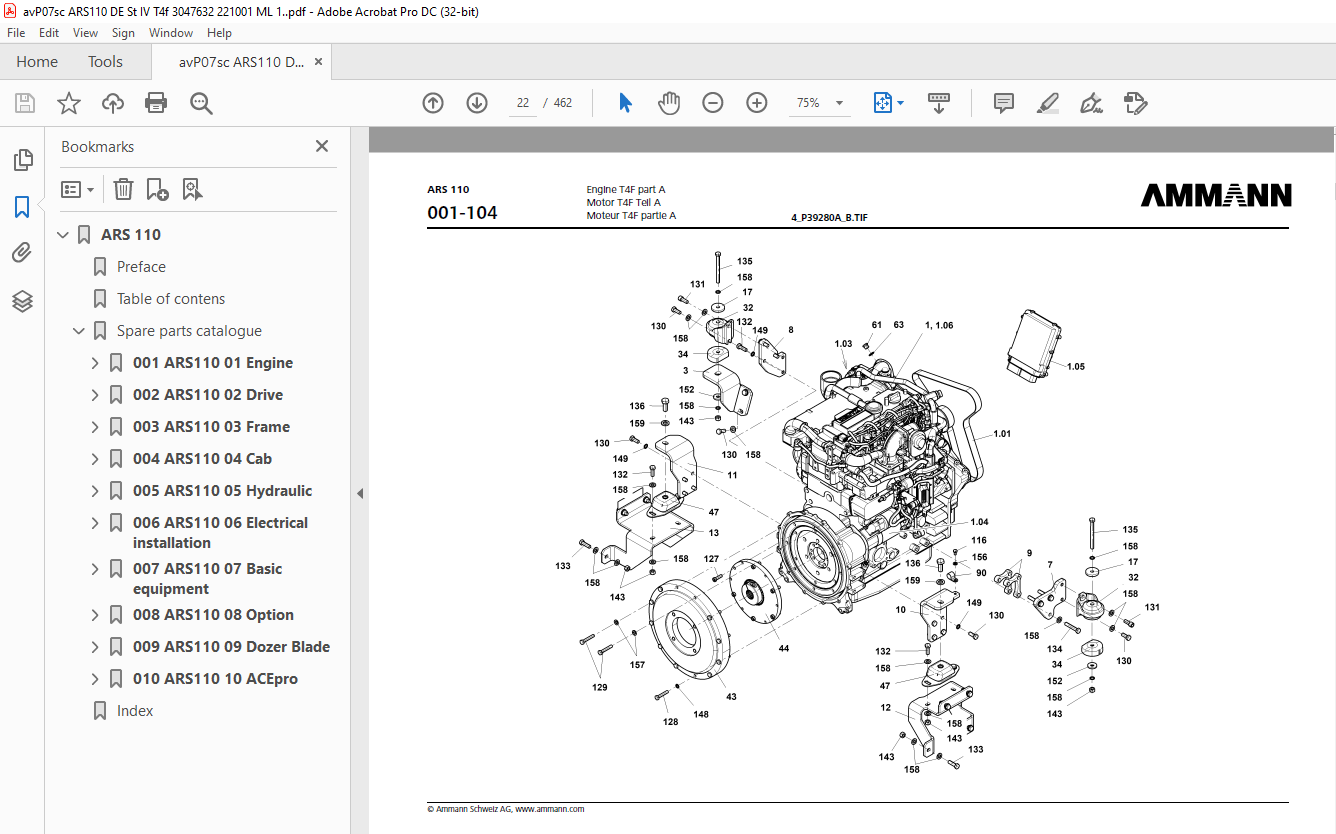The height and width of the screenshot is (834, 1336).
Task: Expand 004 ARS110 04 Cab bookmark
Action: click(x=96, y=459)
